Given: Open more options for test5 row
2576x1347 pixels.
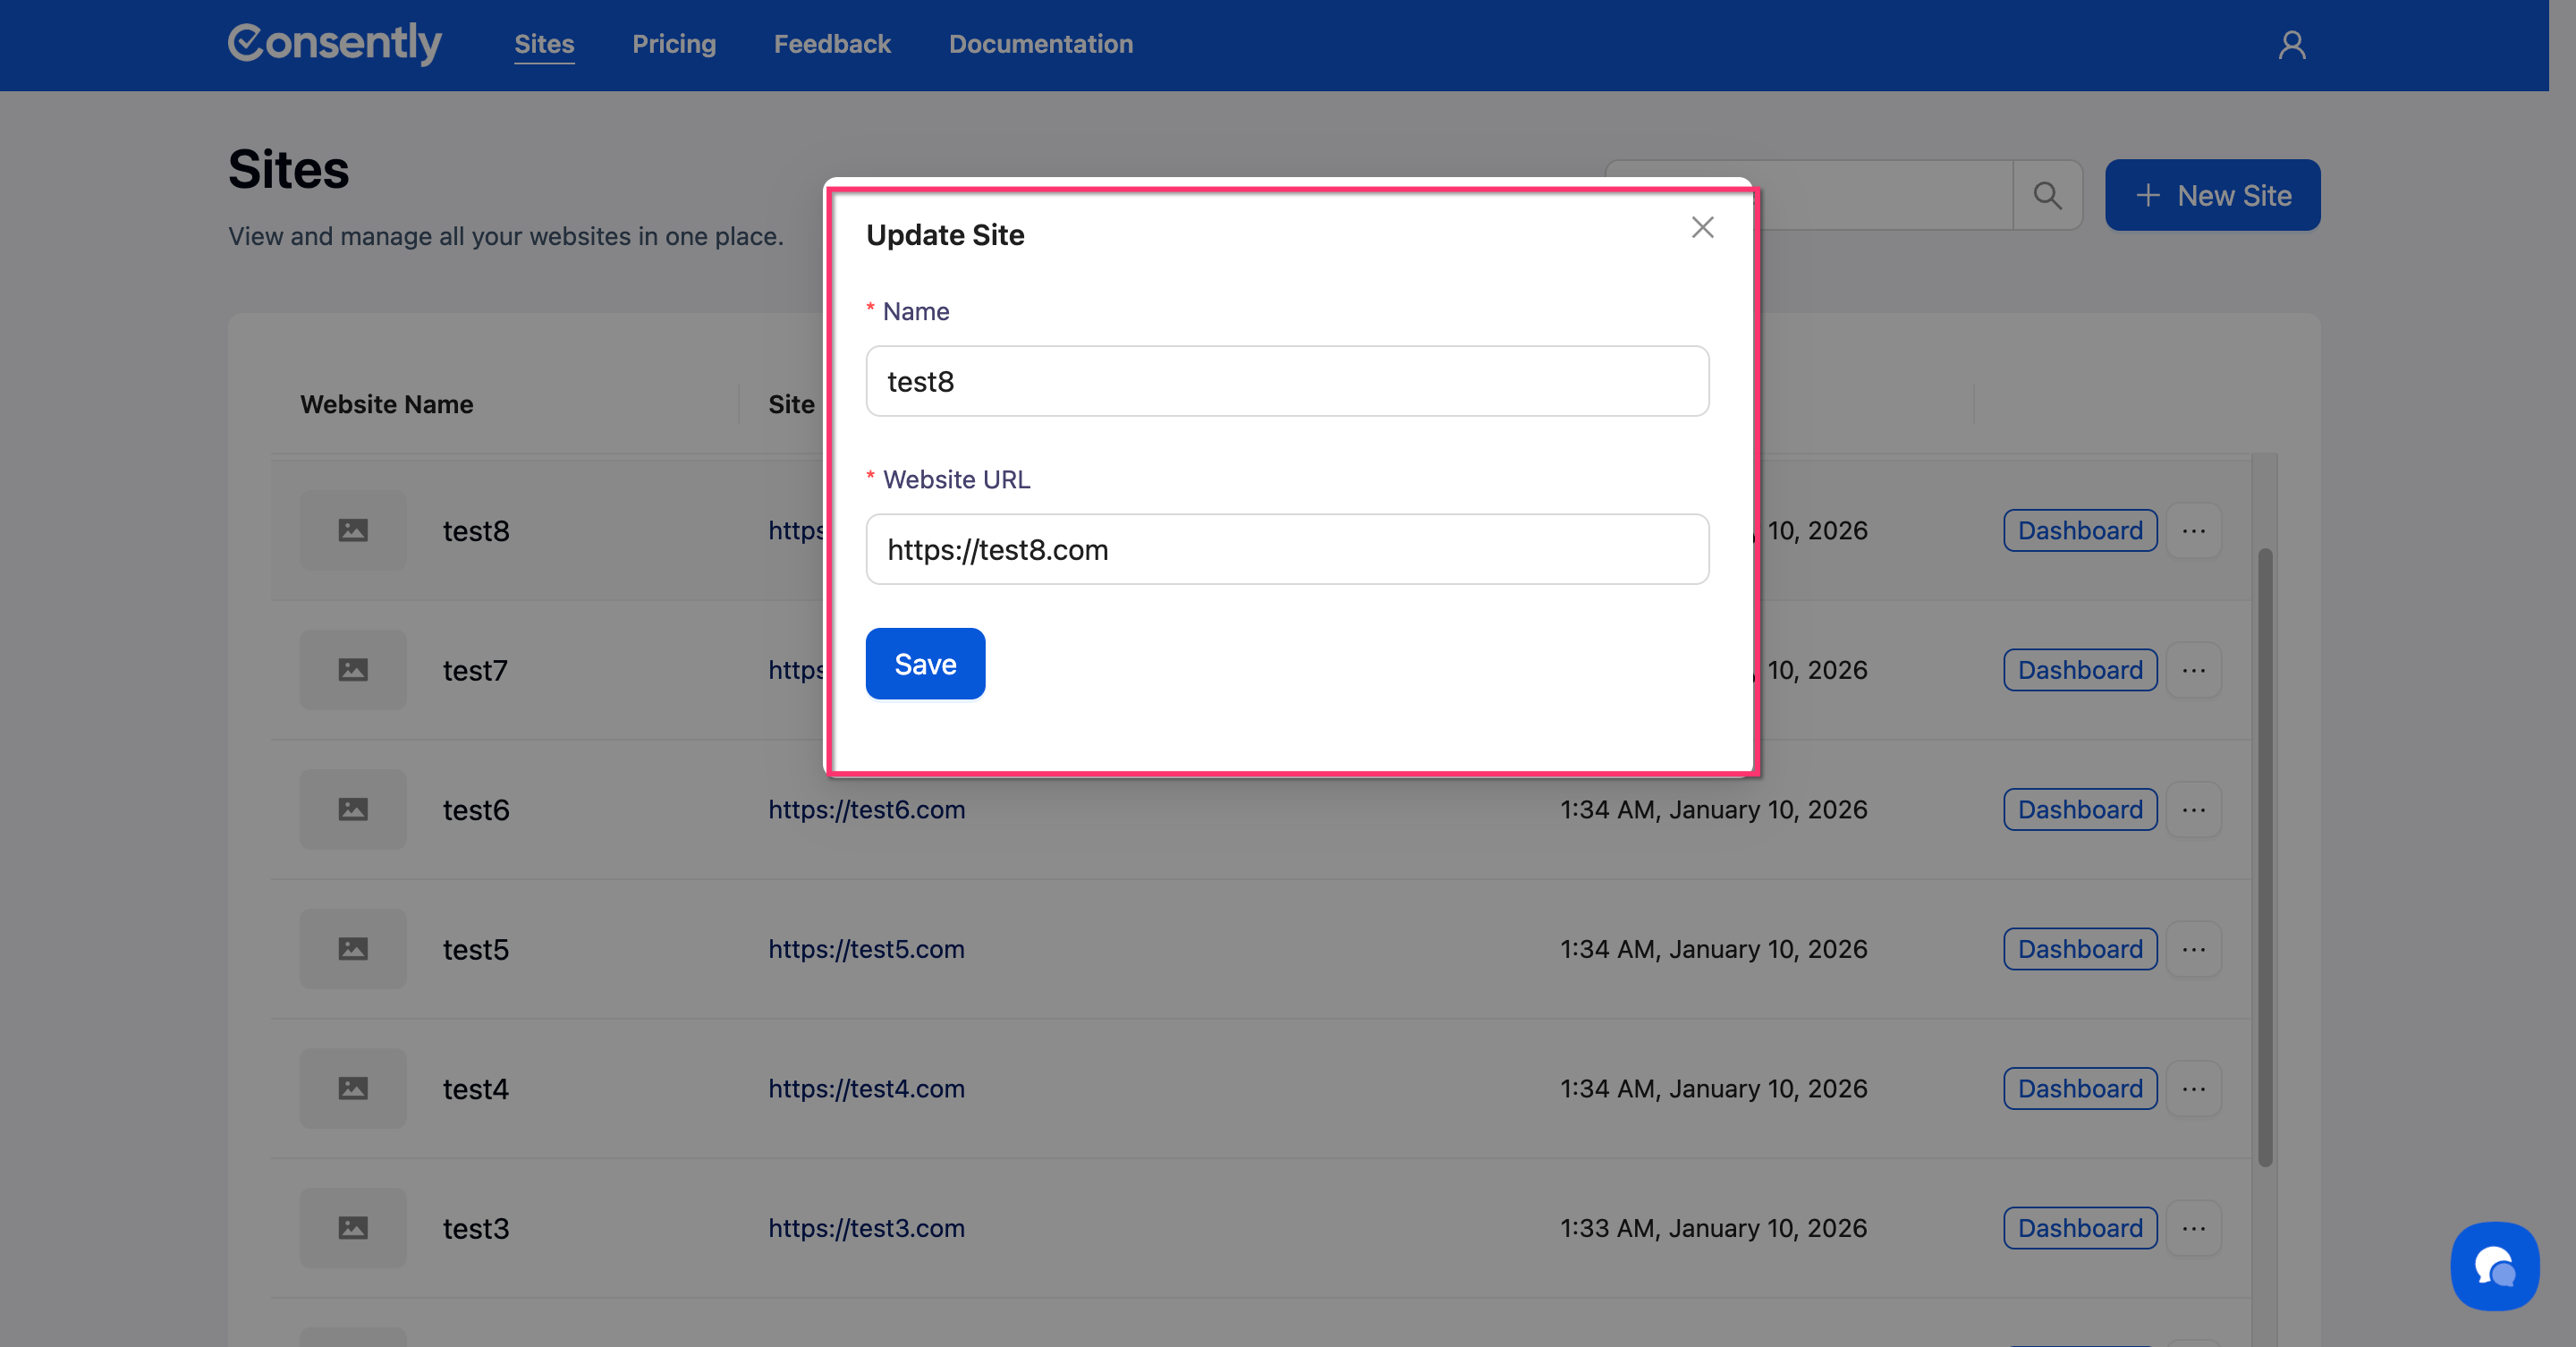Looking at the screenshot, I should [x=2194, y=949].
